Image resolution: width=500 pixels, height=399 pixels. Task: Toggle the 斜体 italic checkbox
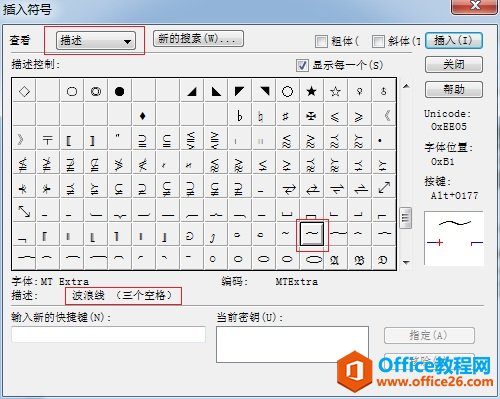pyautogui.click(x=378, y=42)
